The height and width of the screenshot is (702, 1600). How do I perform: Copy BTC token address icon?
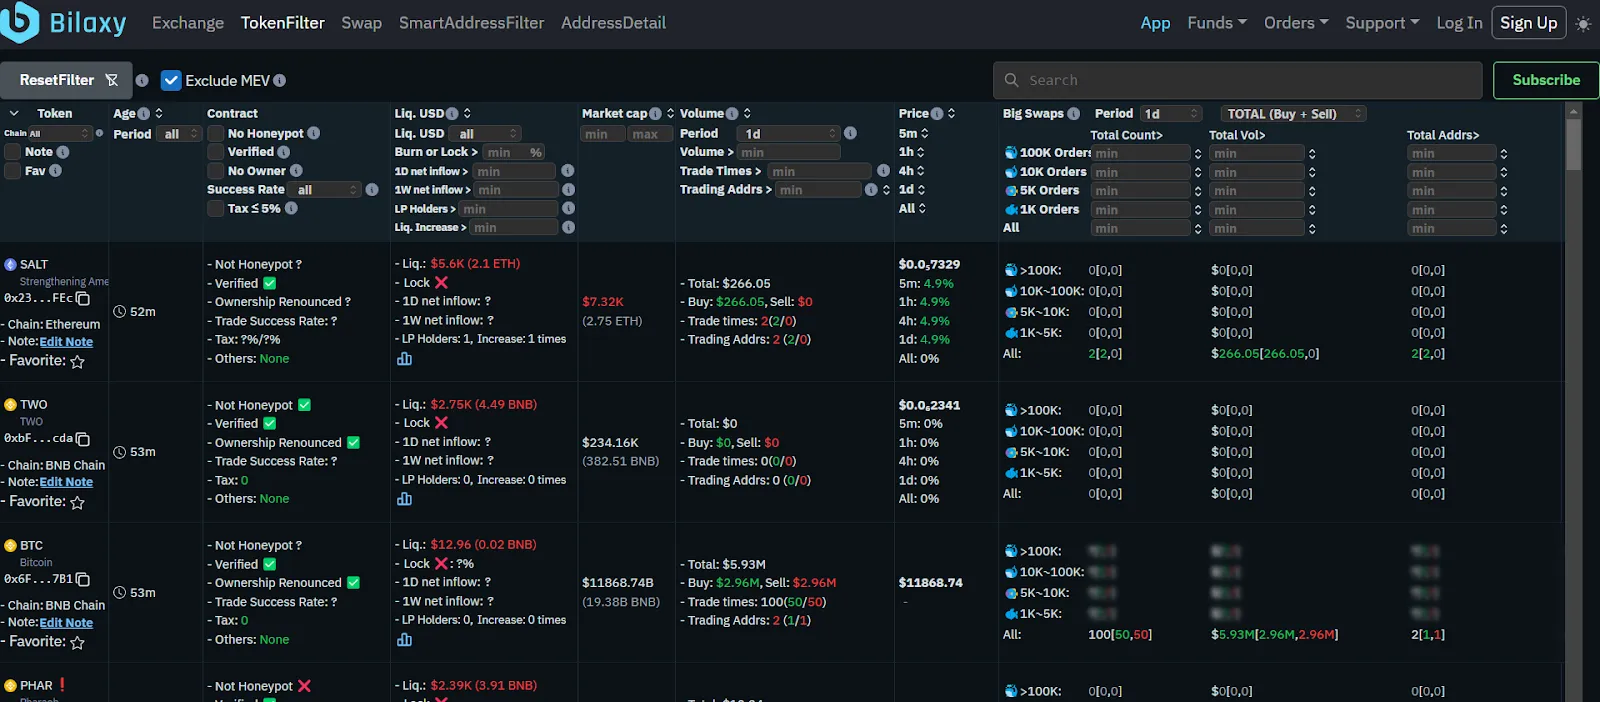coord(83,579)
